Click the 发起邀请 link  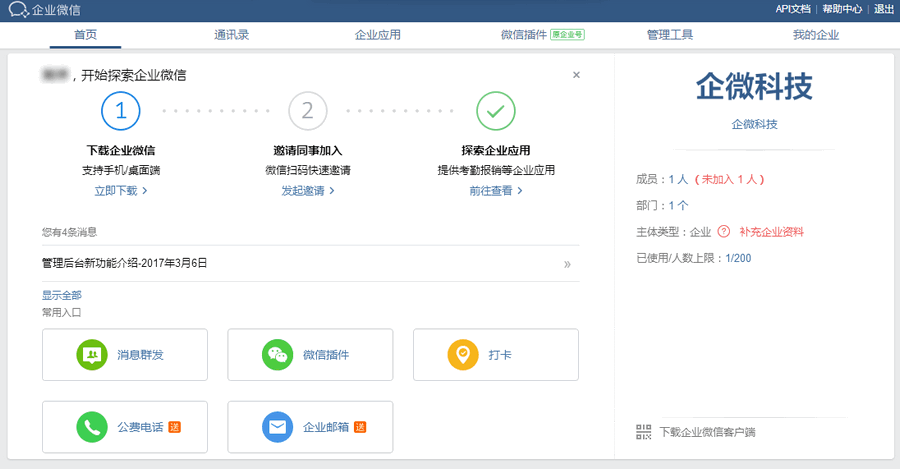coord(308,191)
